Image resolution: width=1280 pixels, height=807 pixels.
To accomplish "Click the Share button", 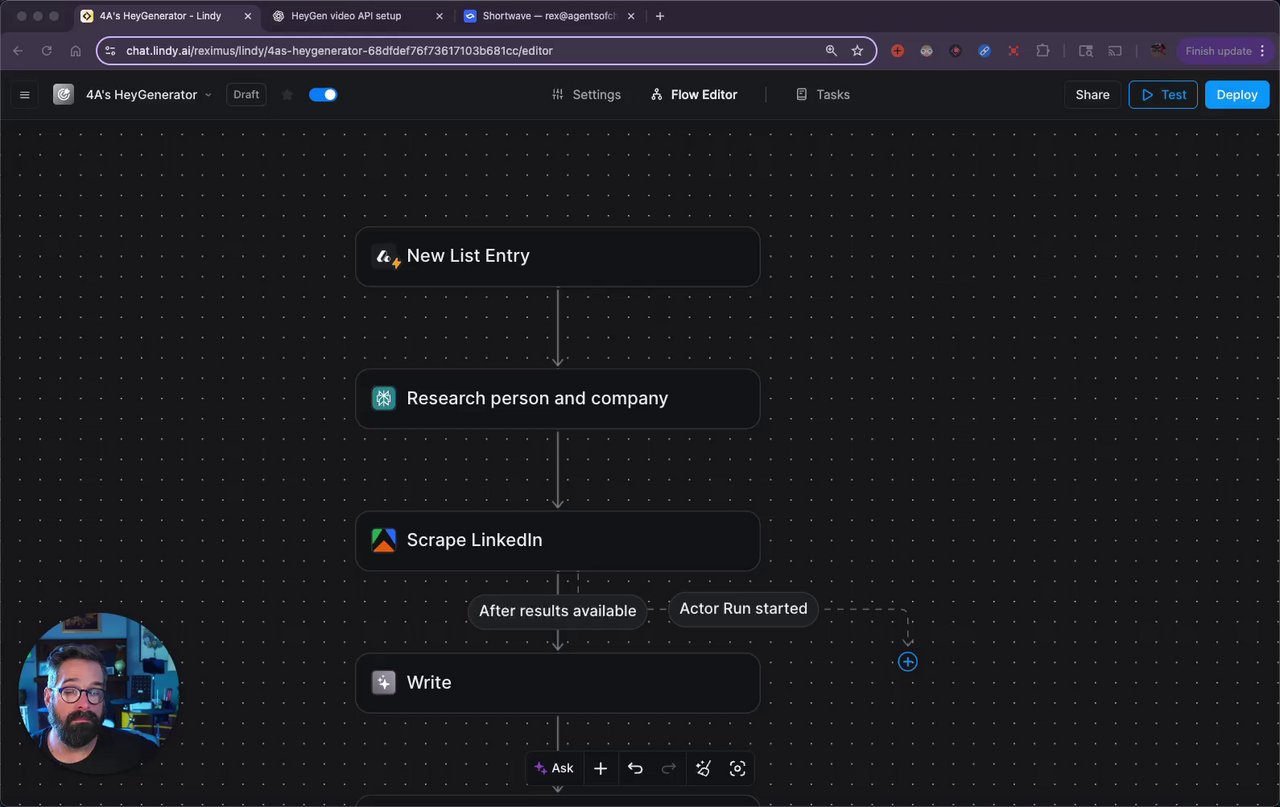I will click(x=1092, y=95).
